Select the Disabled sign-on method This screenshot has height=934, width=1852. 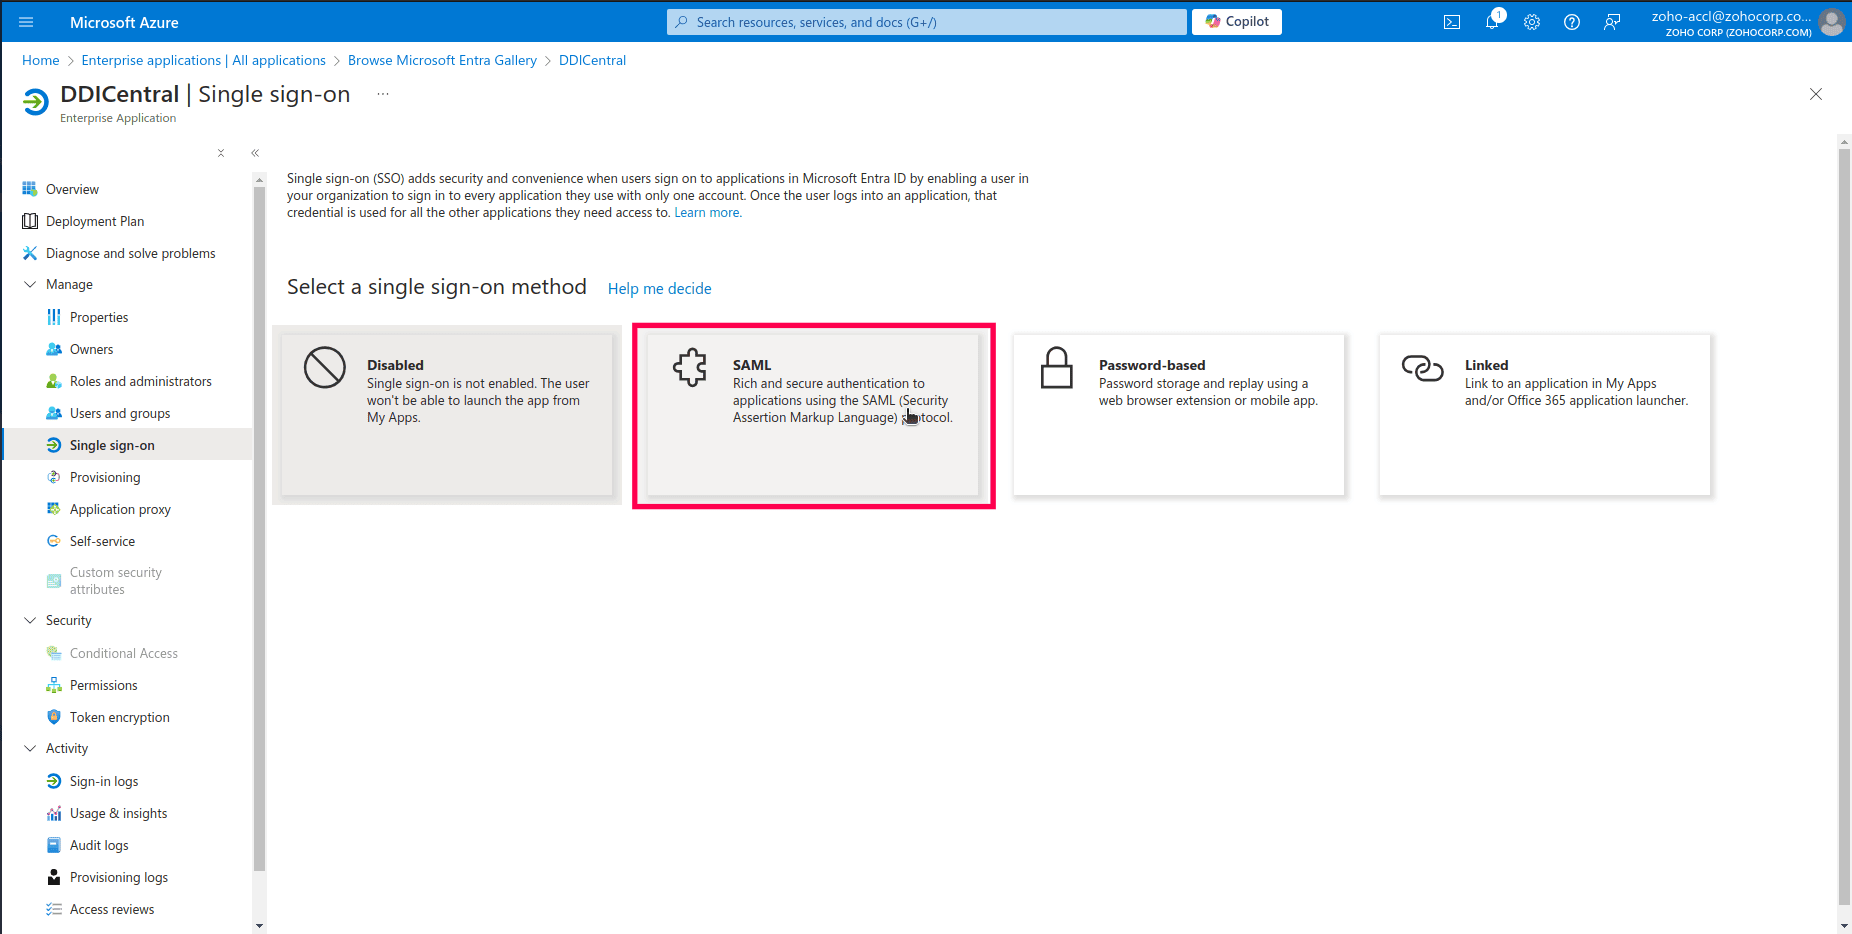(x=447, y=414)
